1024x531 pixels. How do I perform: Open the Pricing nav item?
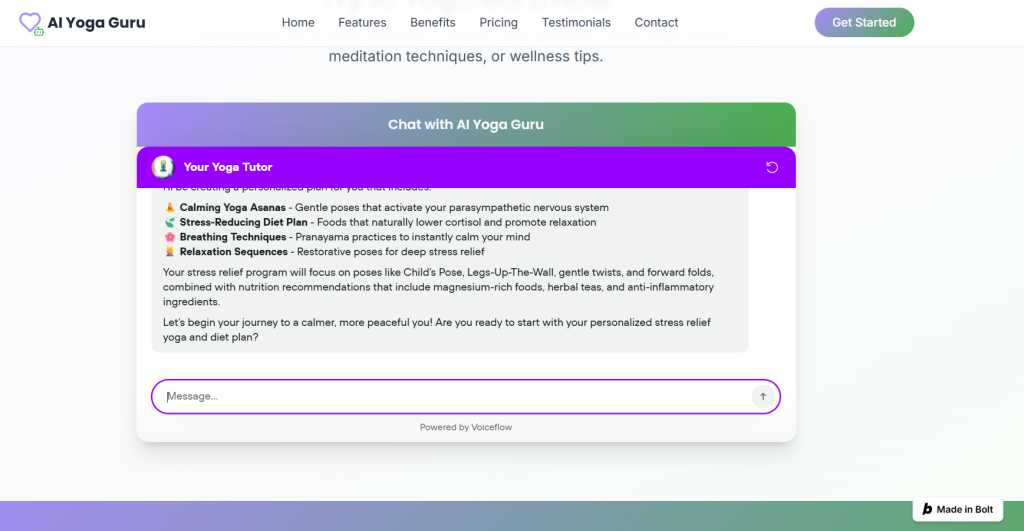(498, 22)
